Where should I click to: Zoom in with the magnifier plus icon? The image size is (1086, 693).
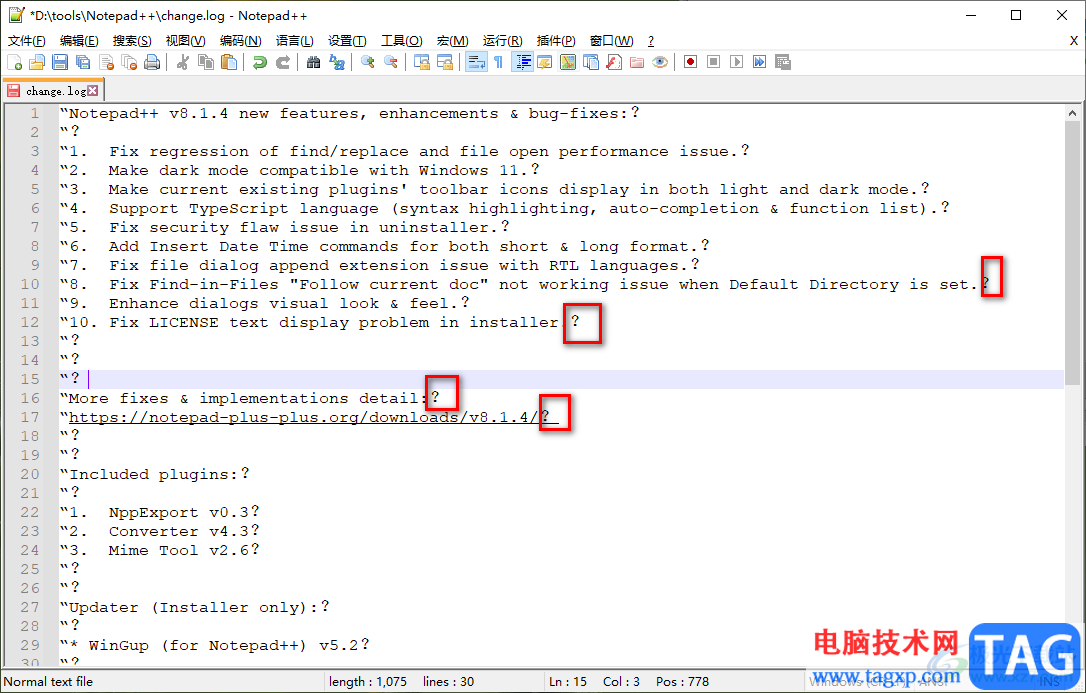point(367,62)
